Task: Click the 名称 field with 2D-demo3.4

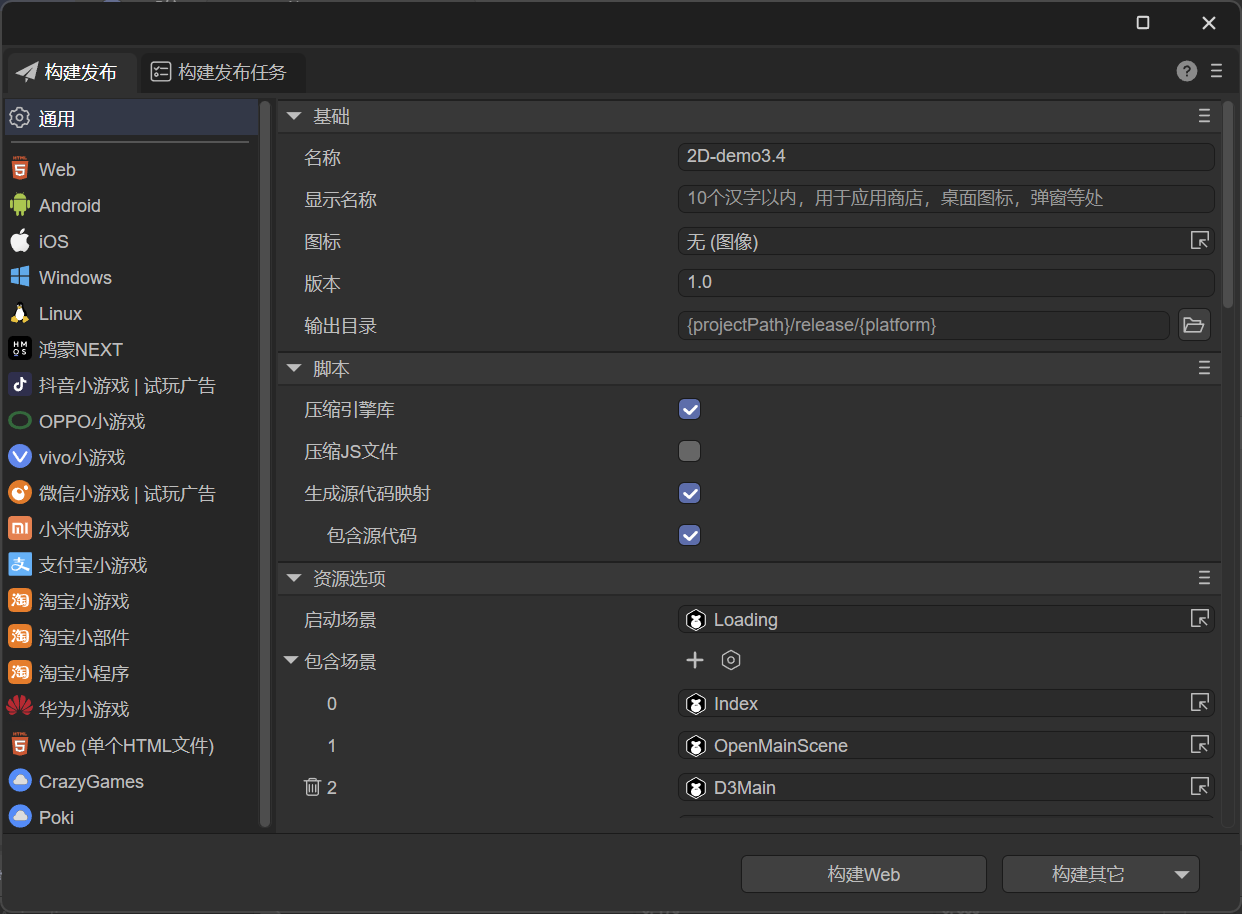Action: point(946,157)
